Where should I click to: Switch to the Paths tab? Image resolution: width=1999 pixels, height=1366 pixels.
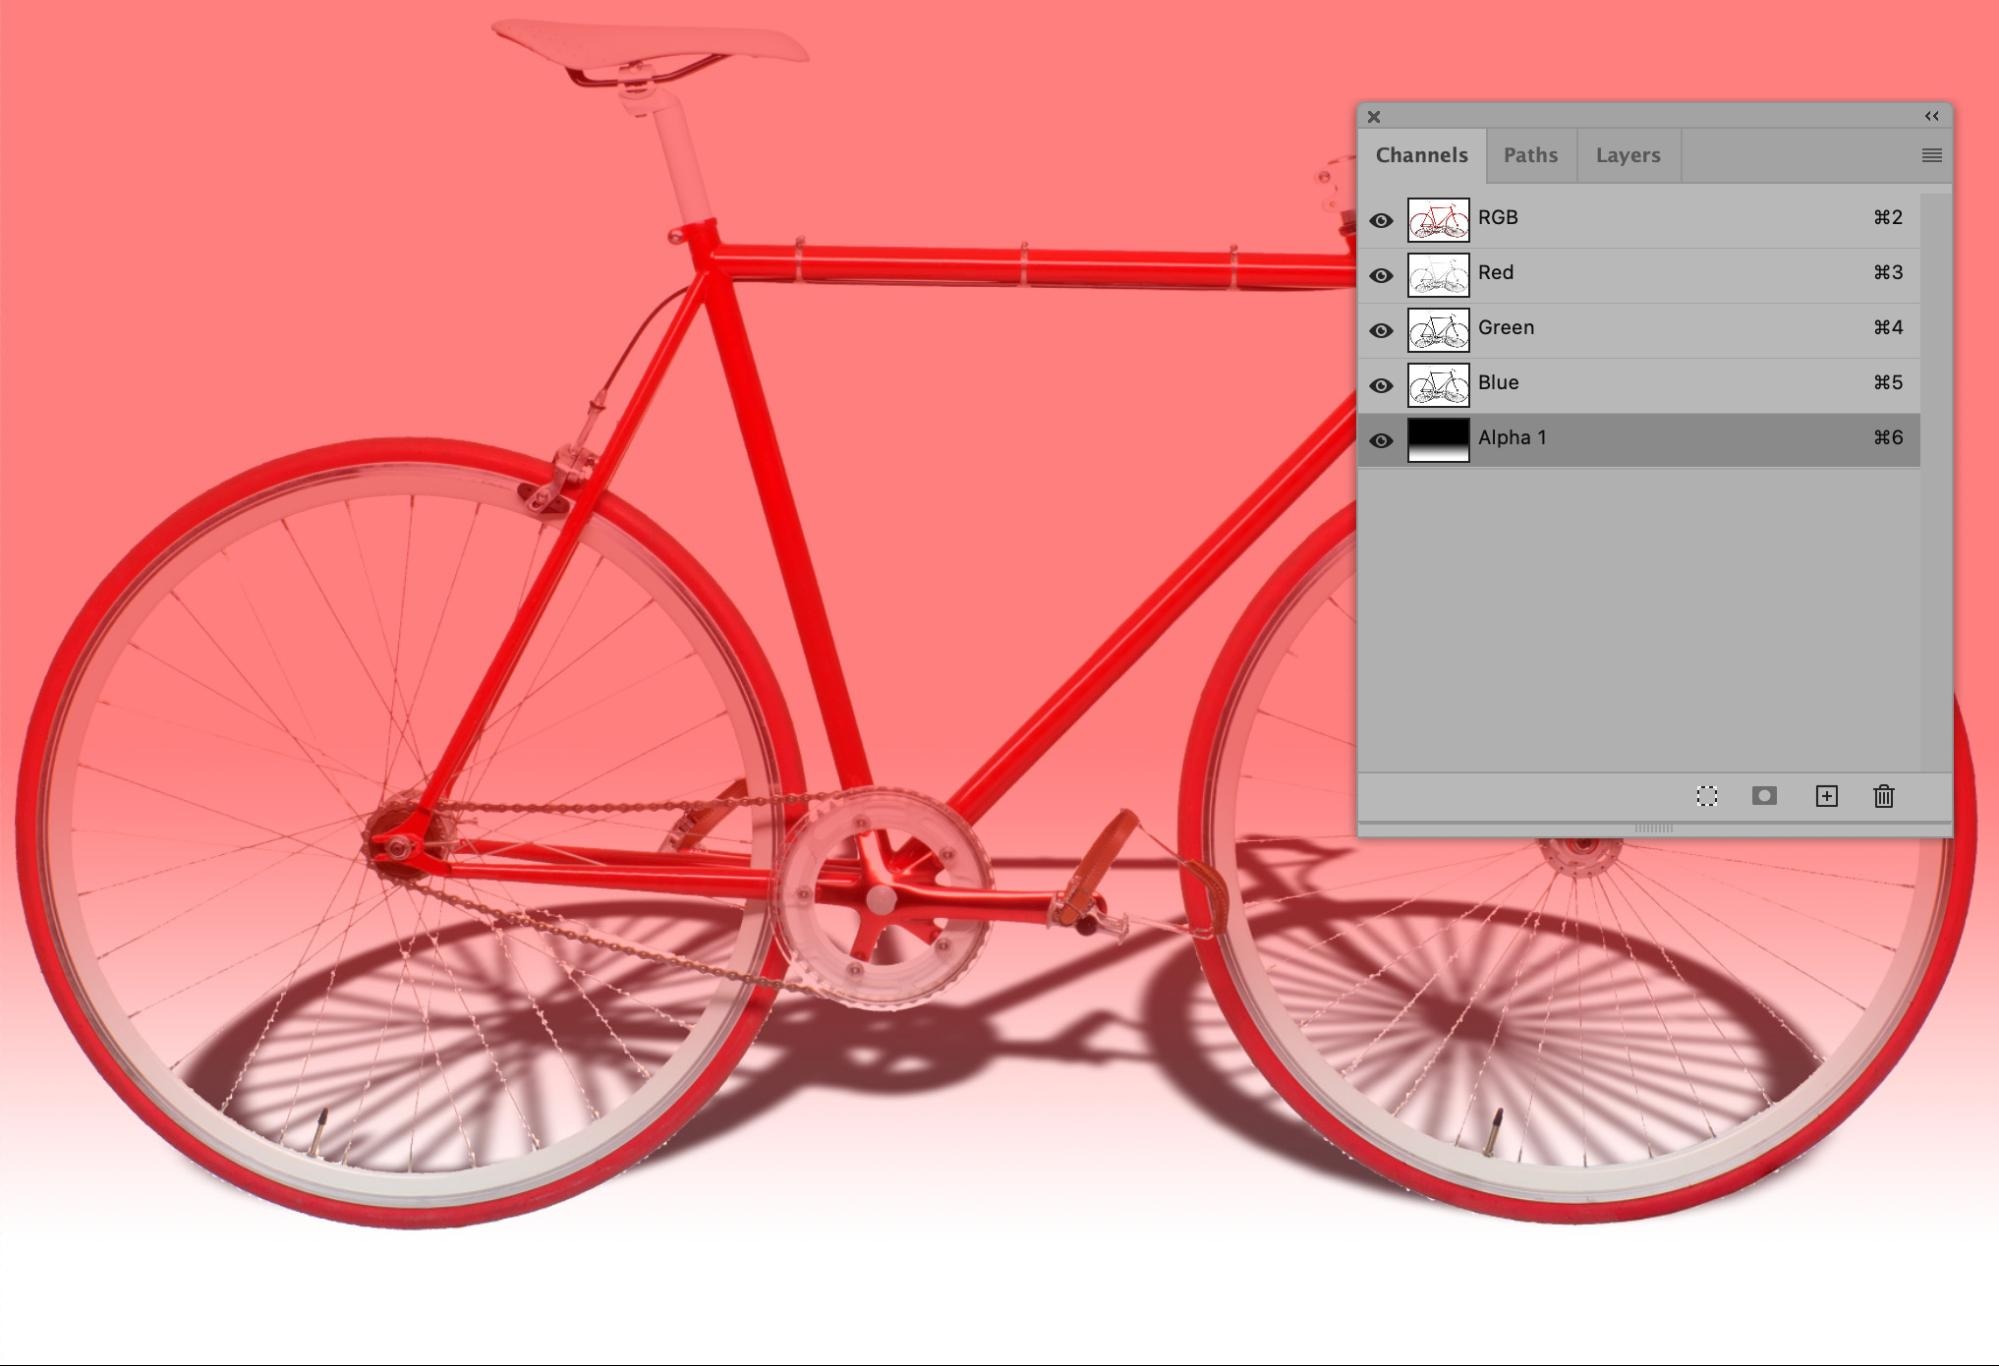click(1530, 155)
